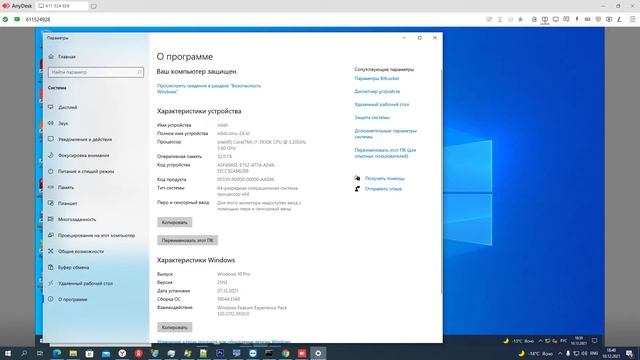The image size is (640, 360).
Task: Open Проецирование на этот компьютер section
Action: [96, 236]
